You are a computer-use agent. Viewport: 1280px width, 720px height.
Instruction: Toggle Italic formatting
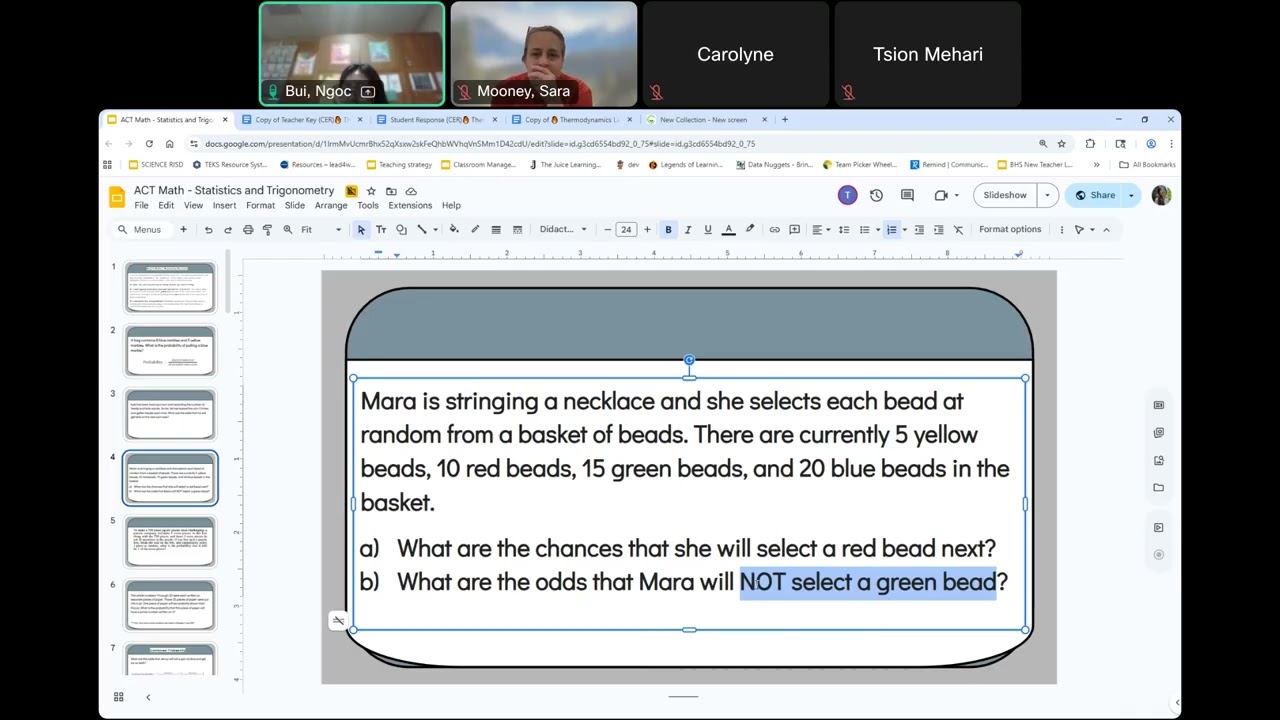pyautogui.click(x=688, y=230)
